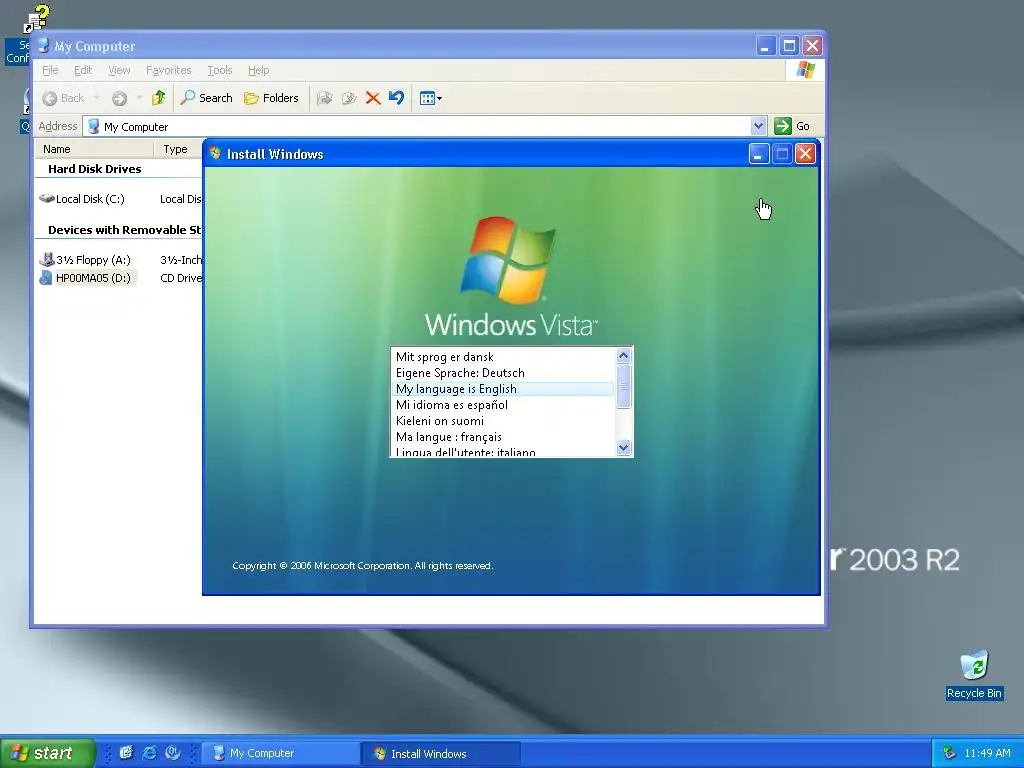Viewport: 1024px width, 768px height.
Task: Select HP00MA05 (D:) CD drive
Action: [86, 278]
